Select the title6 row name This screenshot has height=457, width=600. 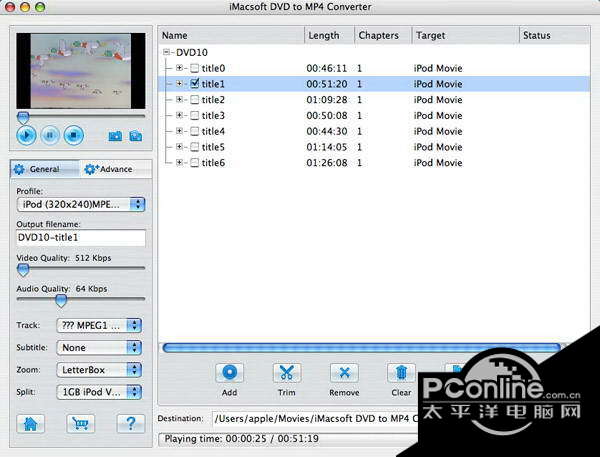(213, 163)
